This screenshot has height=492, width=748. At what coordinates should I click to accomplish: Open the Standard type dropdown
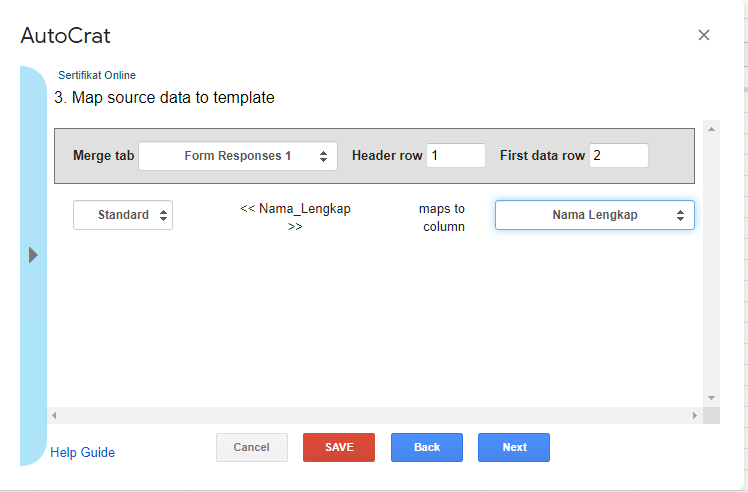[x=123, y=215]
